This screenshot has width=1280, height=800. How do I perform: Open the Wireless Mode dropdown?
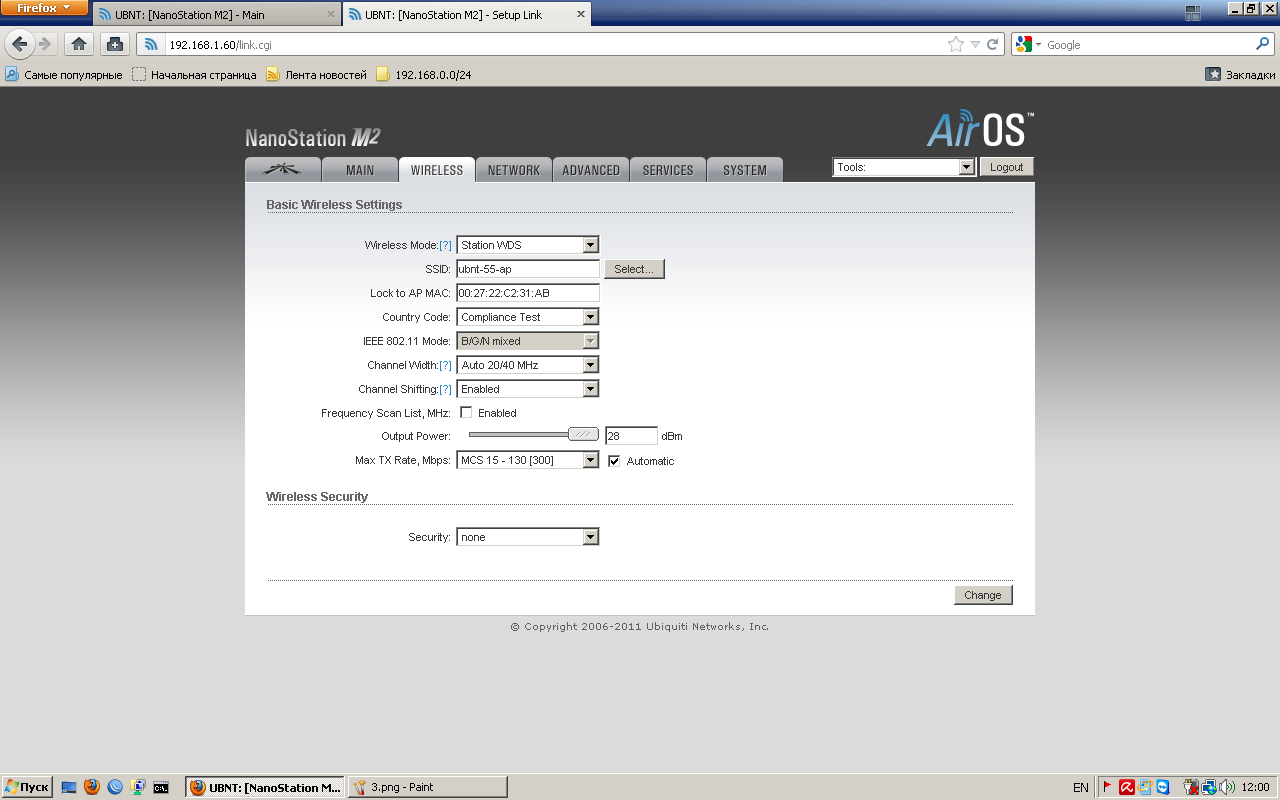(x=527, y=245)
